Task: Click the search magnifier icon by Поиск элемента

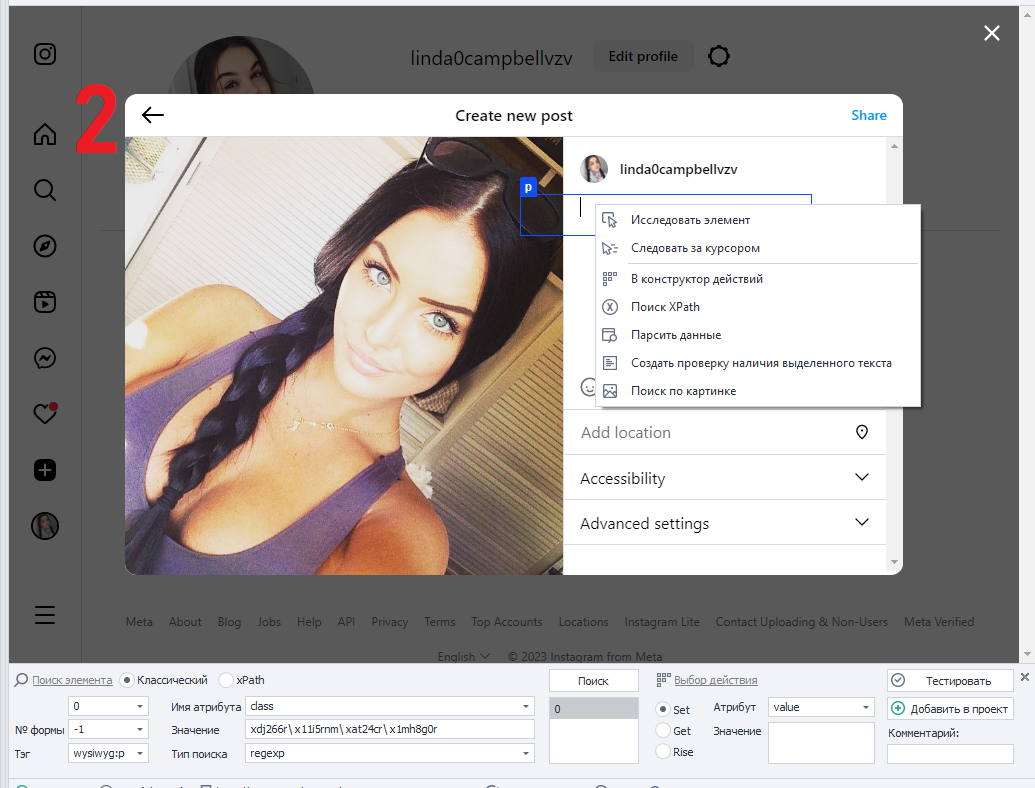Action: (x=21, y=680)
